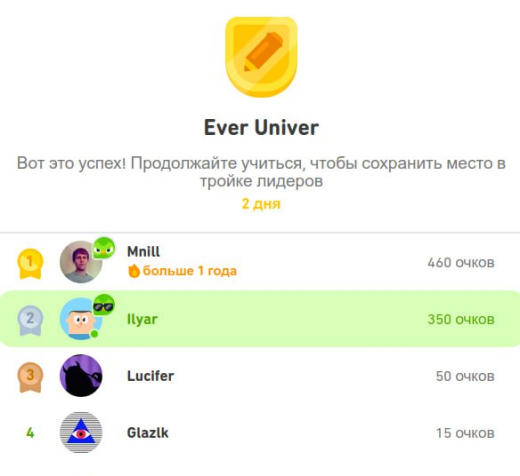
Task: Click the Ever Univer league title
Action: coord(261,127)
